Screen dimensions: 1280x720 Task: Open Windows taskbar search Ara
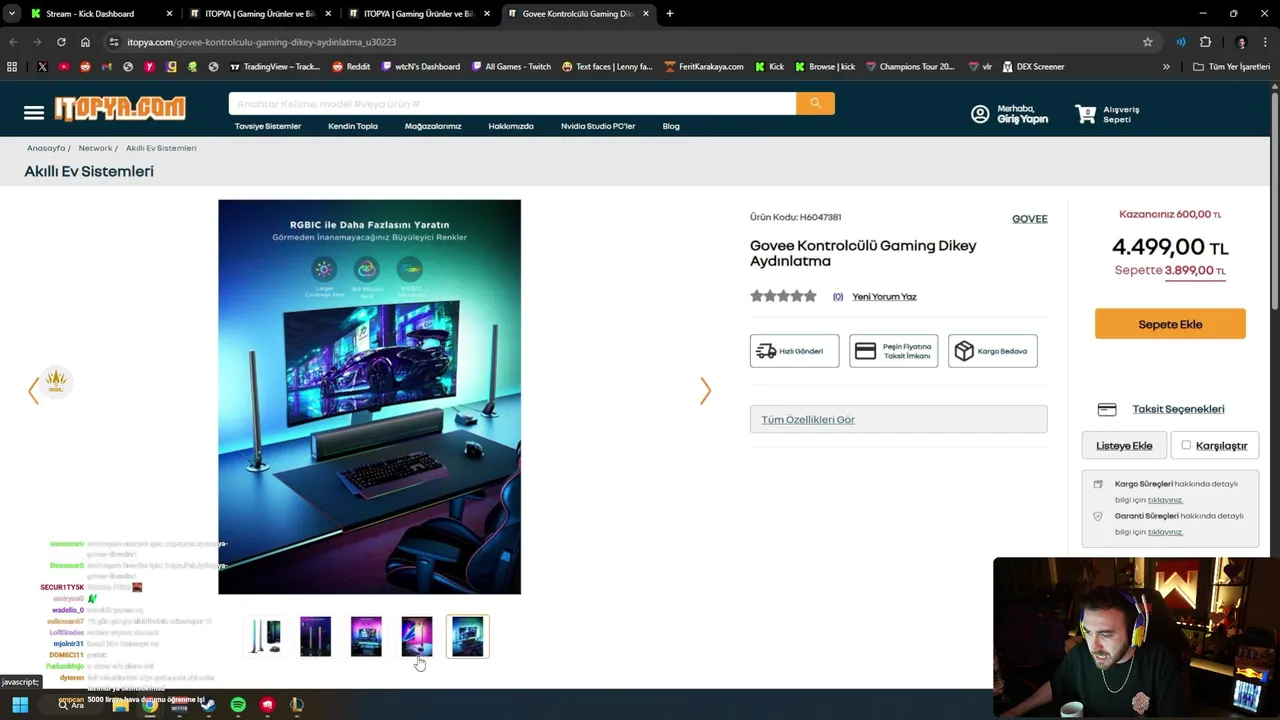pos(70,705)
